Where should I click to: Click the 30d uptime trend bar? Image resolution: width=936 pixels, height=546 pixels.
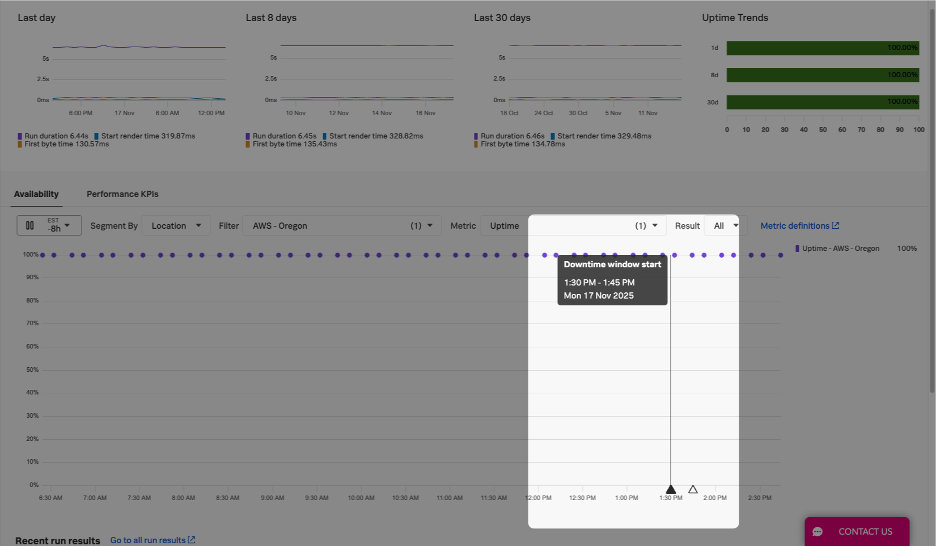[x=822, y=102]
